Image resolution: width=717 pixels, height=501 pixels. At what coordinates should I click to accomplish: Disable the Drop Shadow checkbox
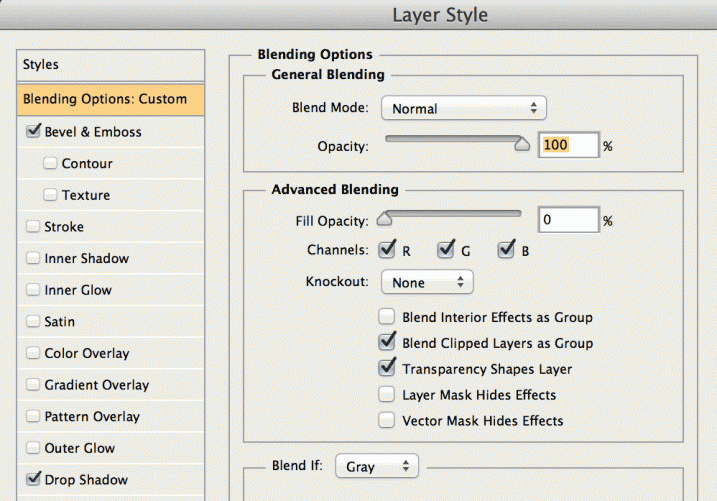click(x=33, y=479)
